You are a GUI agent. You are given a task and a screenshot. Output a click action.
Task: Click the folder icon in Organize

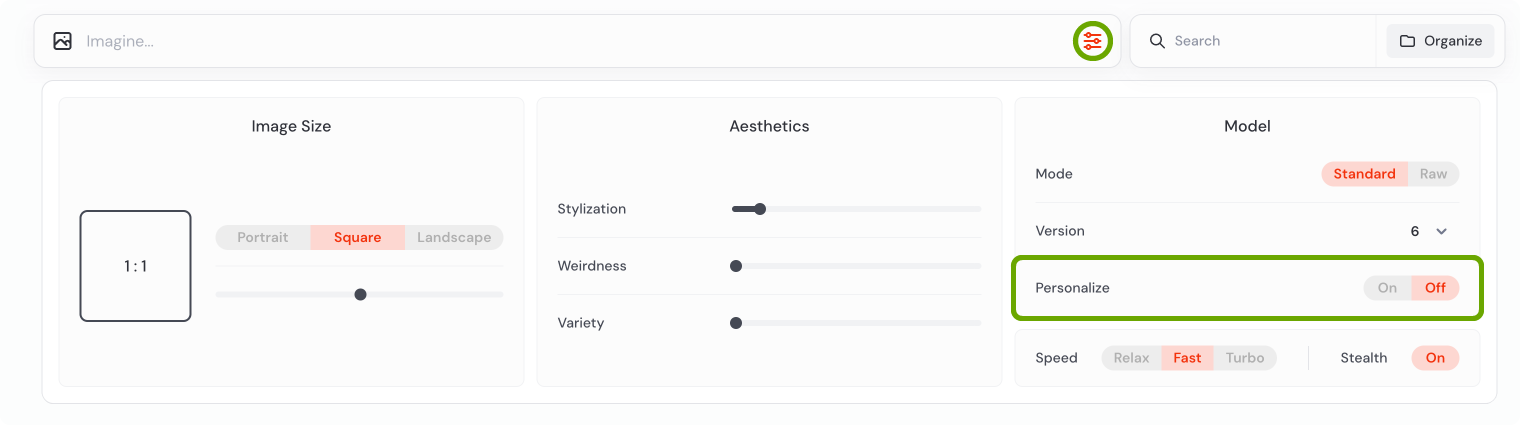coord(1407,41)
